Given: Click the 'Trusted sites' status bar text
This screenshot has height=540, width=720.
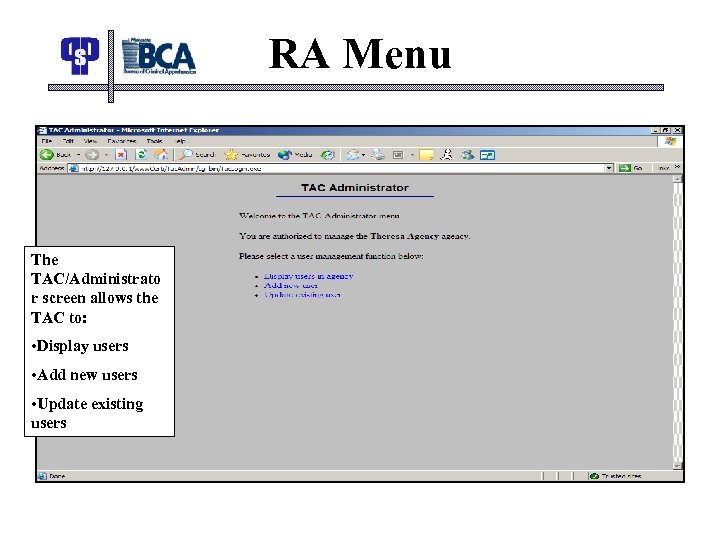Looking at the screenshot, I should [x=621, y=476].
